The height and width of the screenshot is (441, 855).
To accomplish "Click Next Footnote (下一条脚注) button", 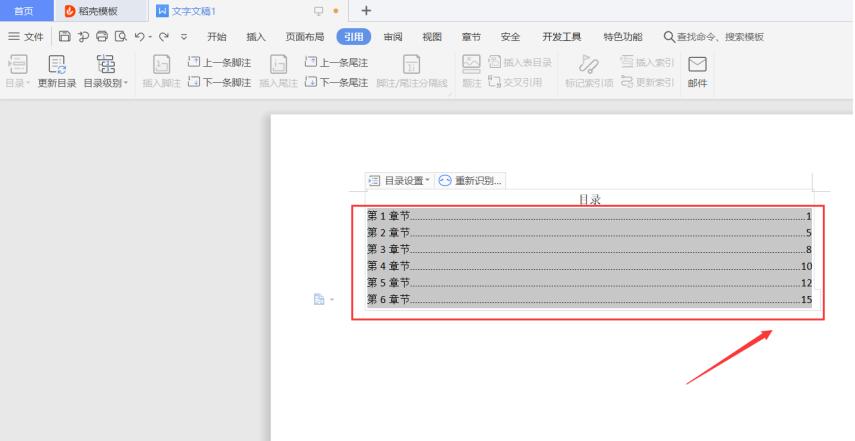I will tap(220, 82).
